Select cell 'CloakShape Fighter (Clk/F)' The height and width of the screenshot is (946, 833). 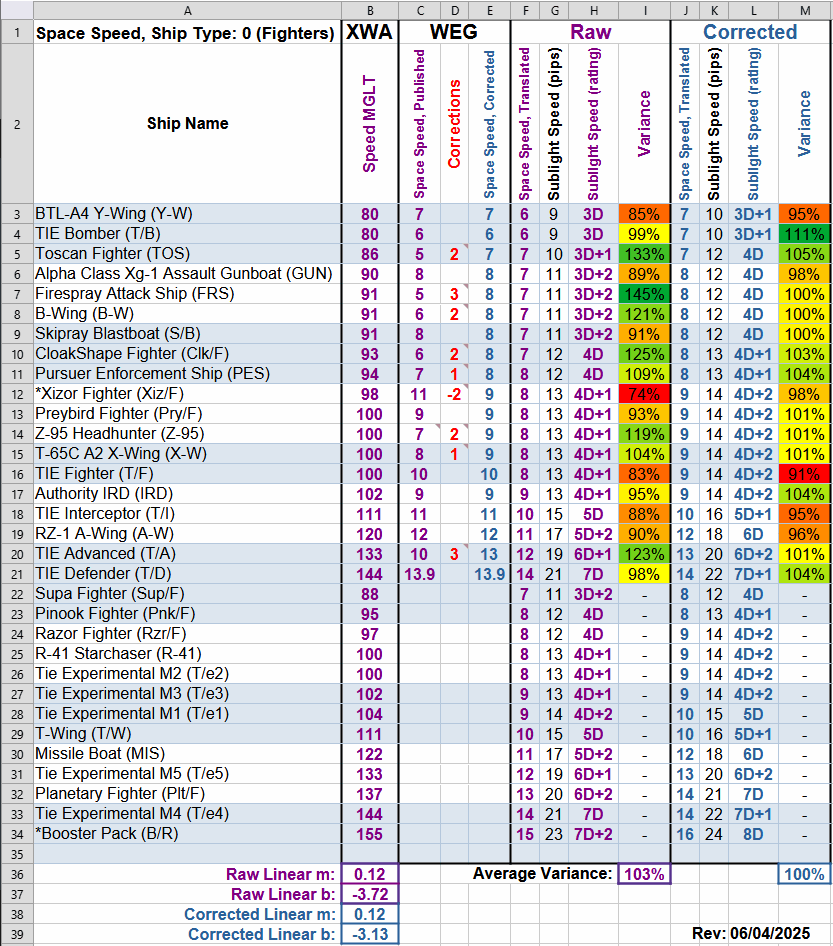[188, 354]
